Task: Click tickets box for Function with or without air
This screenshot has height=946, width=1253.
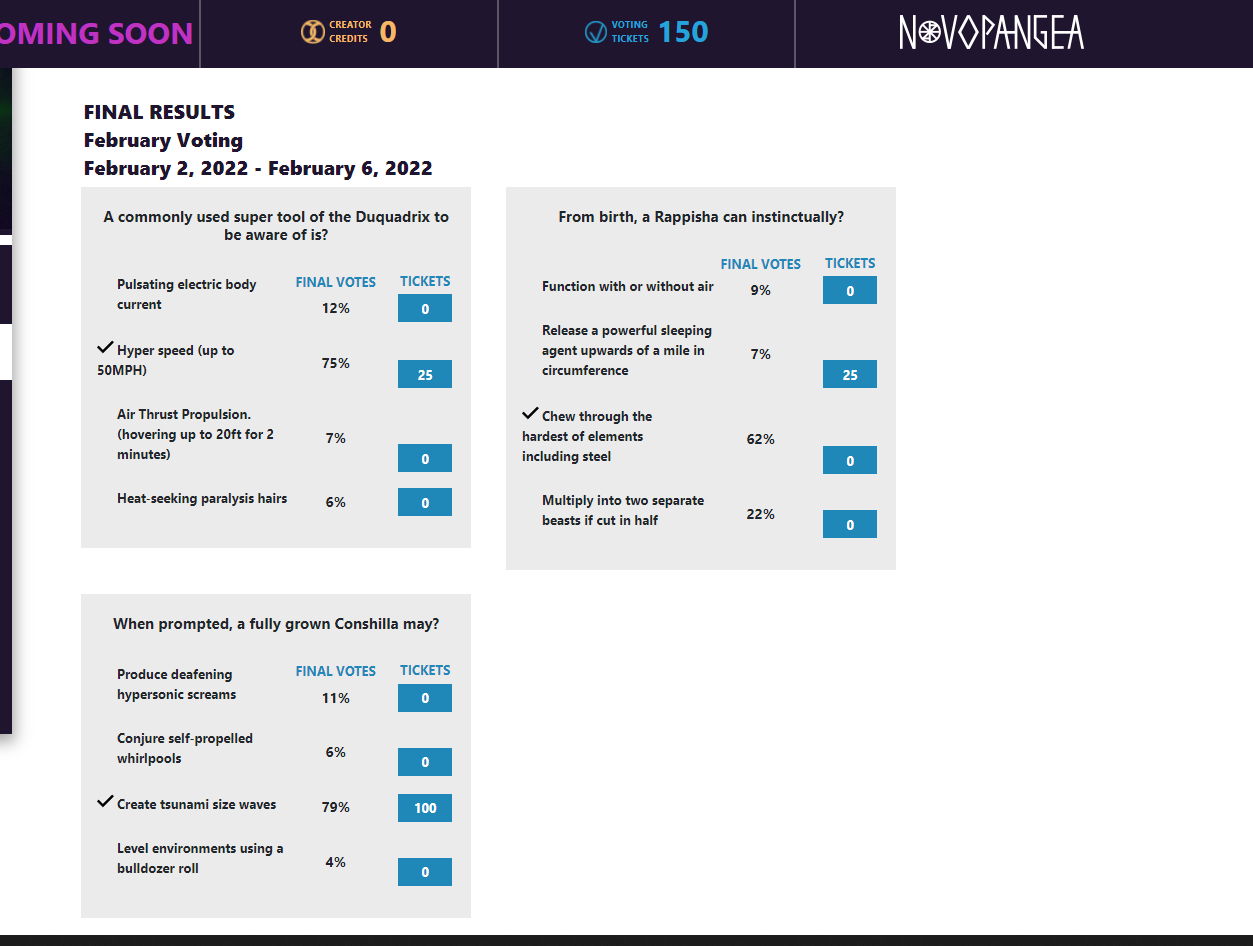Action: (x=850, y=290)
